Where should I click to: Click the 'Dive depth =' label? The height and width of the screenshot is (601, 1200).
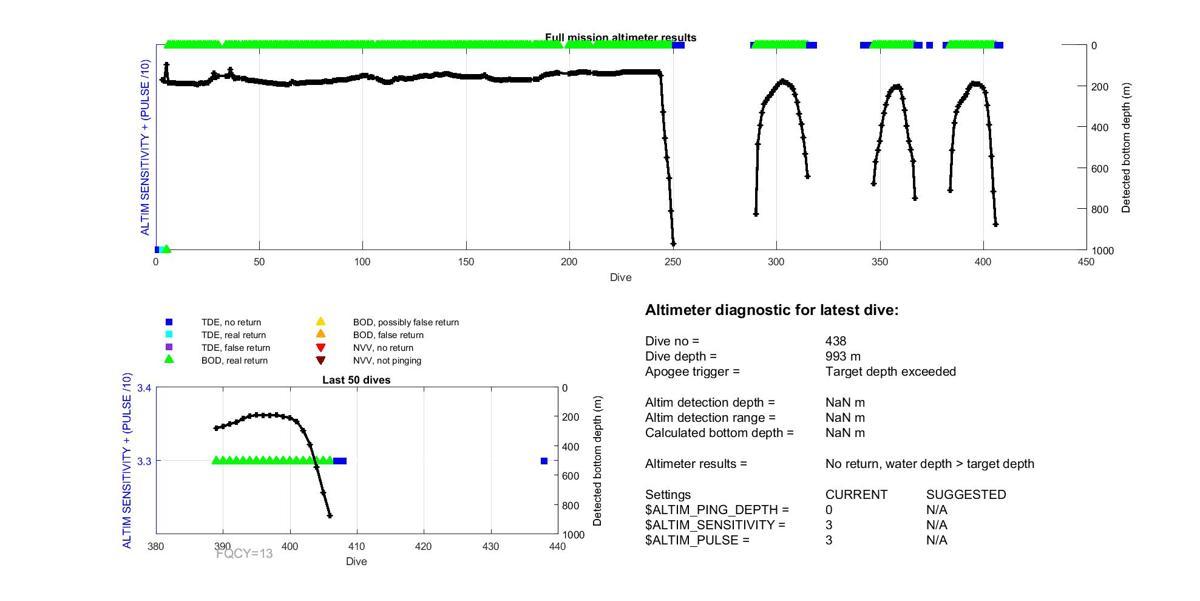[681, 356]
